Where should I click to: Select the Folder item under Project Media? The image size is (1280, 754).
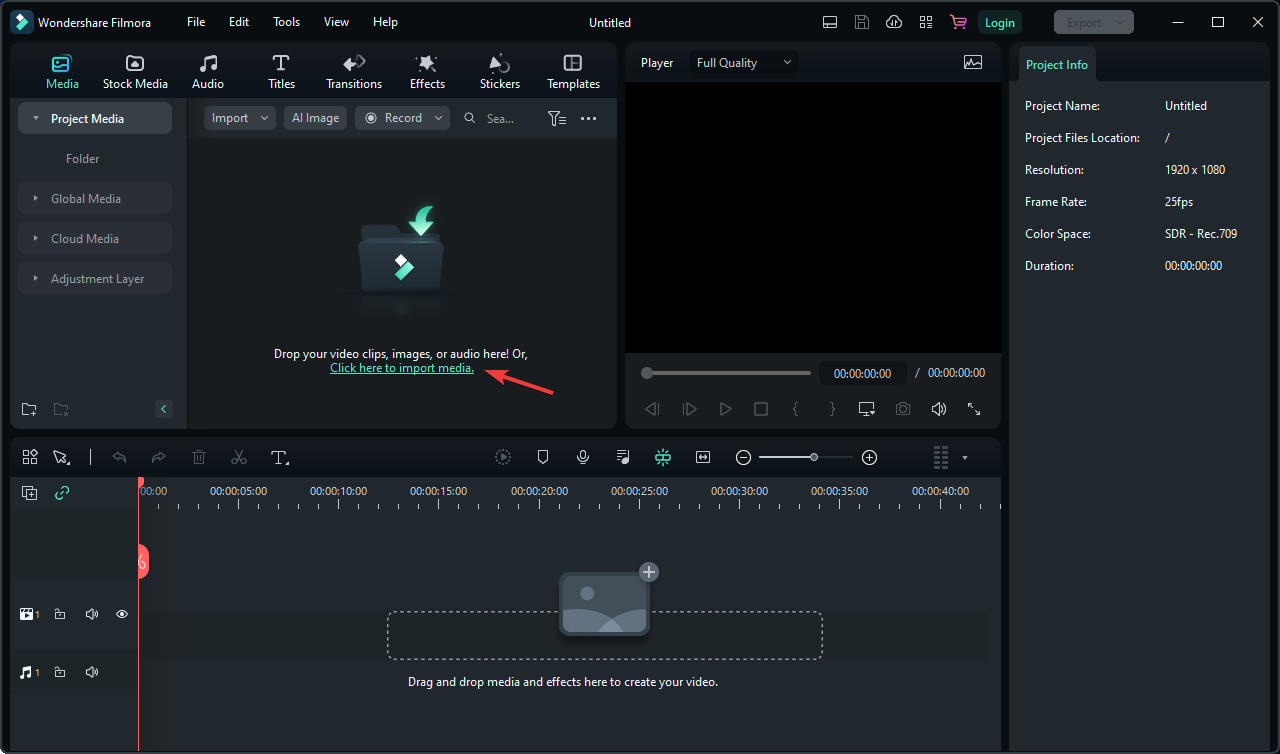tap(83, 158)
